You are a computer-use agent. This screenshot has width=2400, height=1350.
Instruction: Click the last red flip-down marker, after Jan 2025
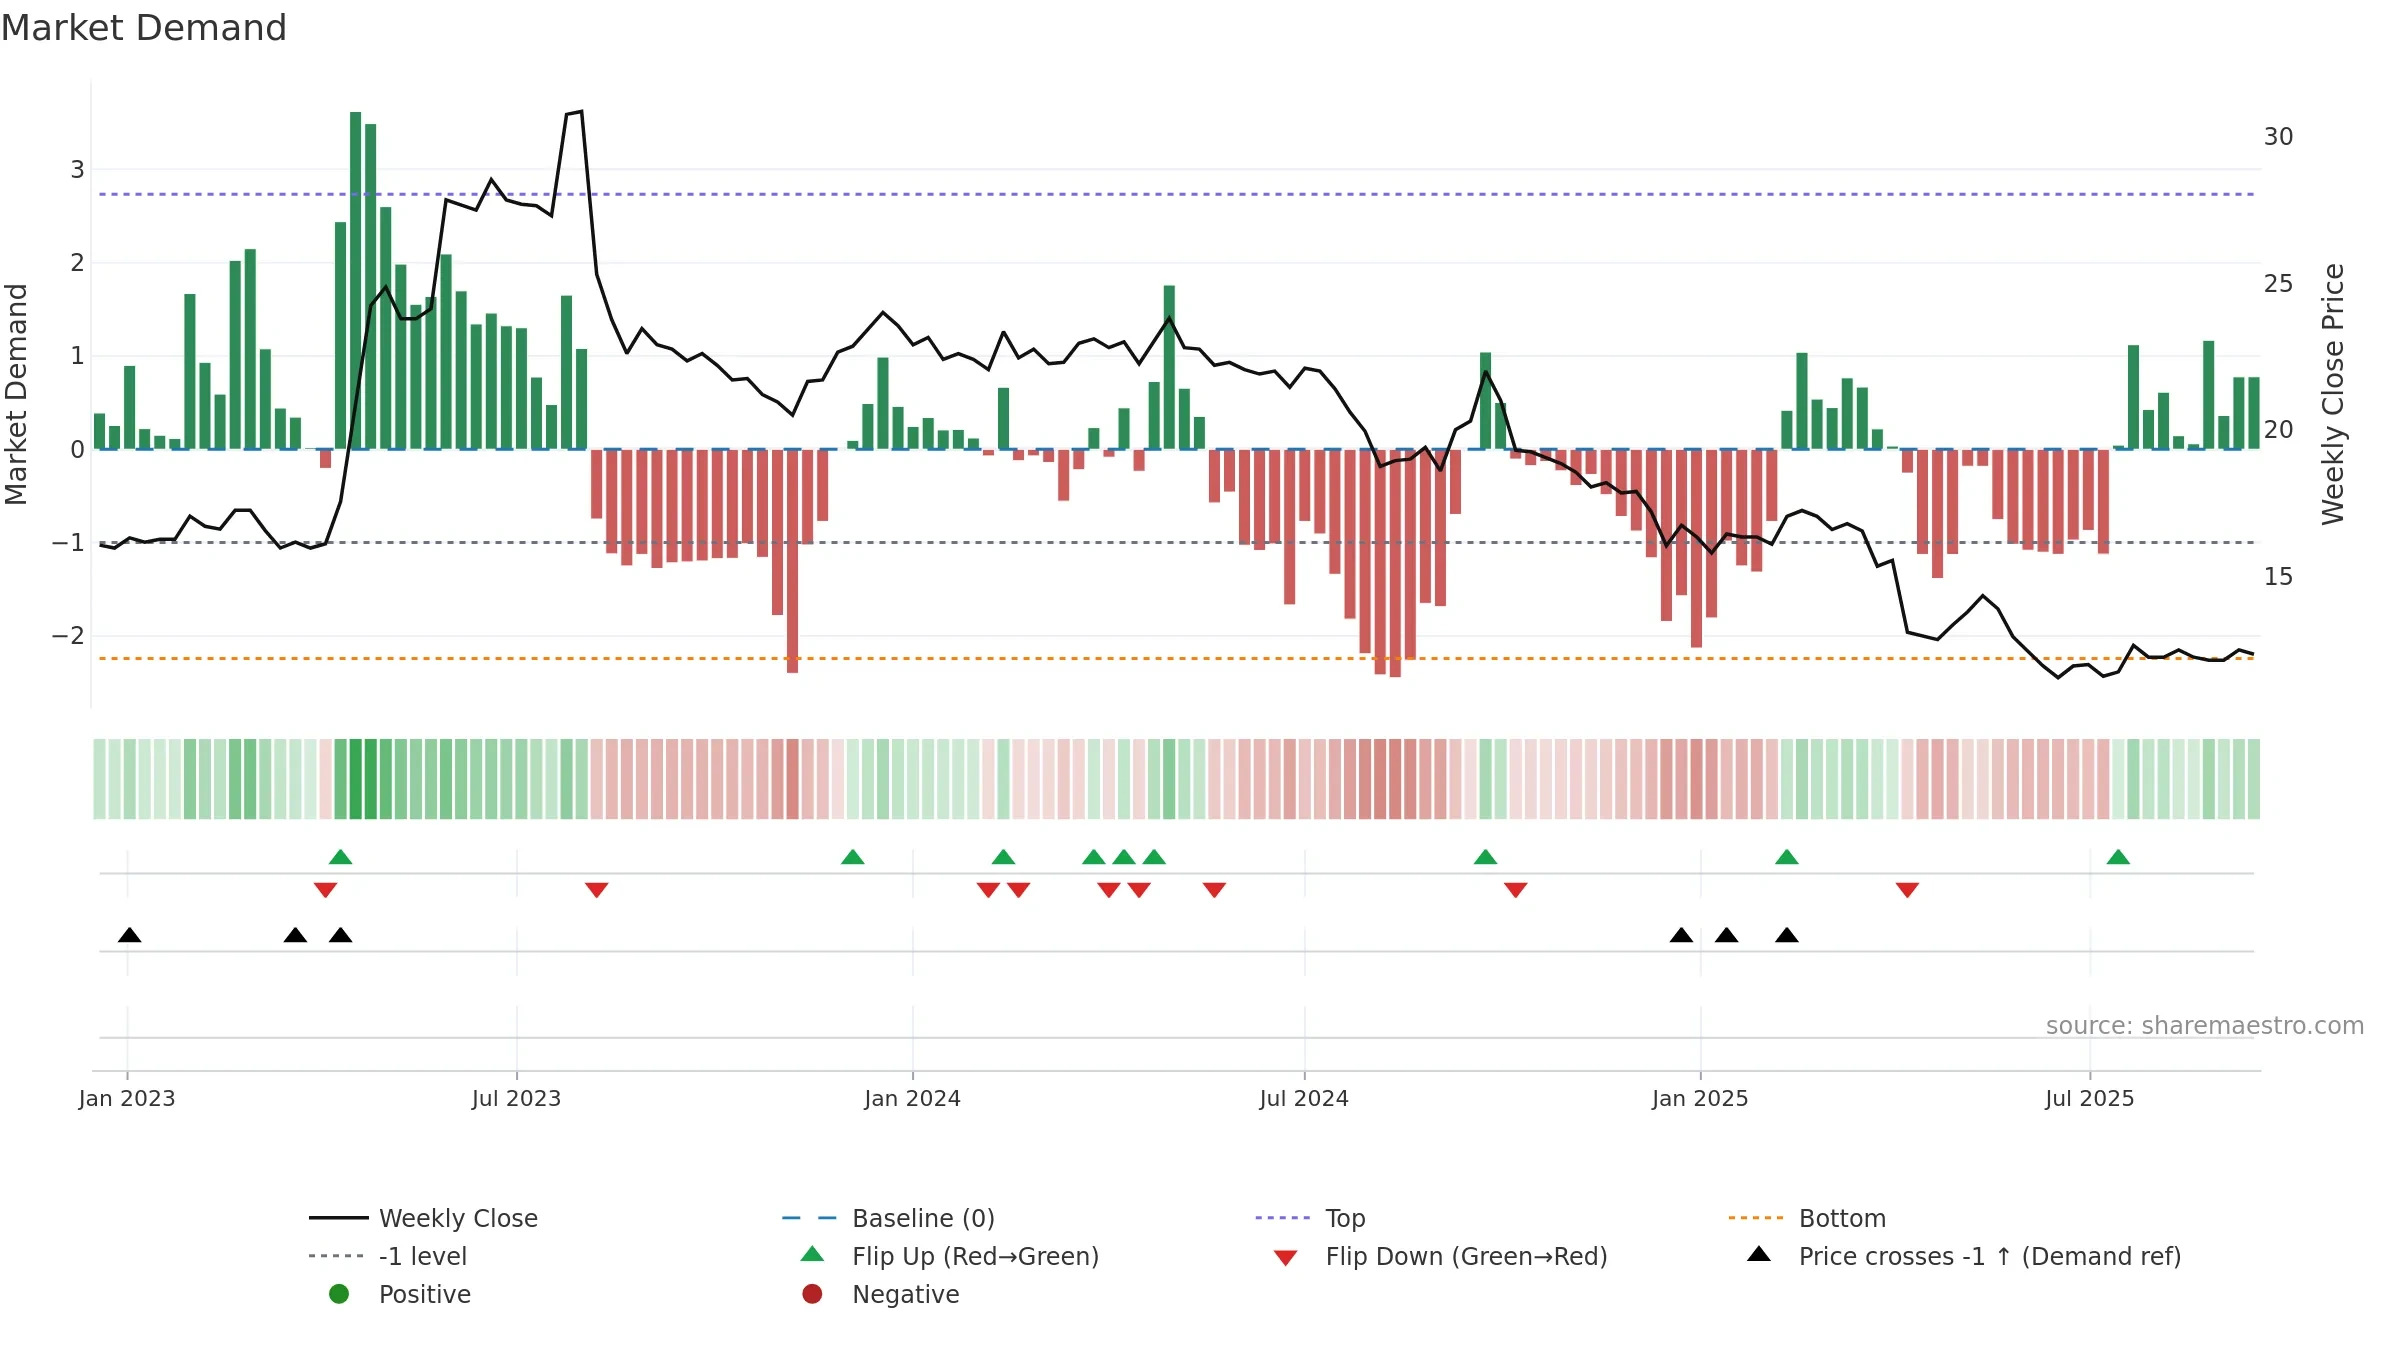(x=1907, y=890)
